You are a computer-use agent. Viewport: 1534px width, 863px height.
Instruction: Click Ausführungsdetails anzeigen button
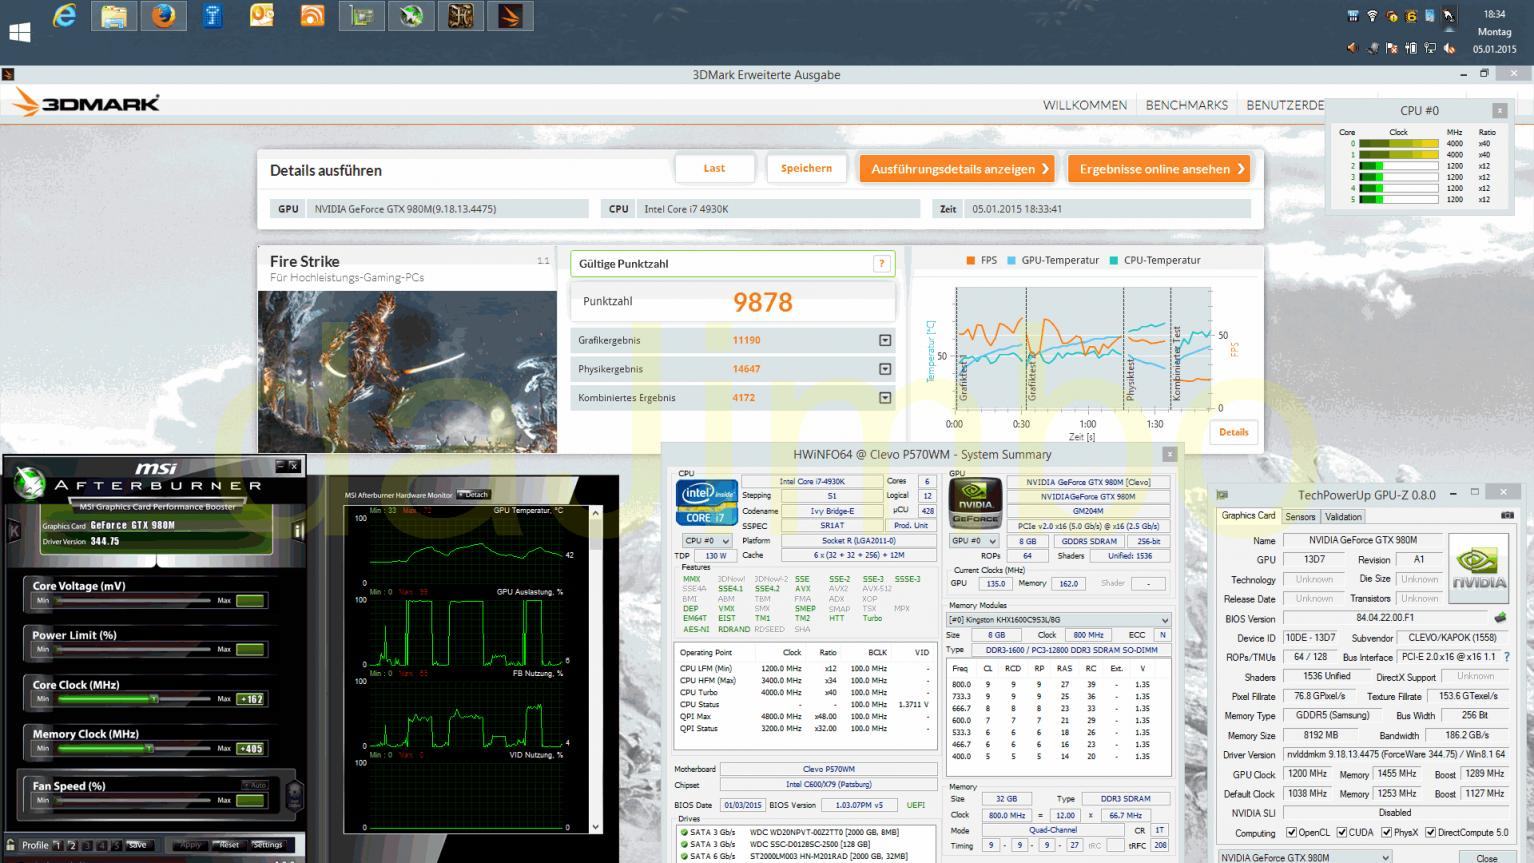tap(958, 169)
